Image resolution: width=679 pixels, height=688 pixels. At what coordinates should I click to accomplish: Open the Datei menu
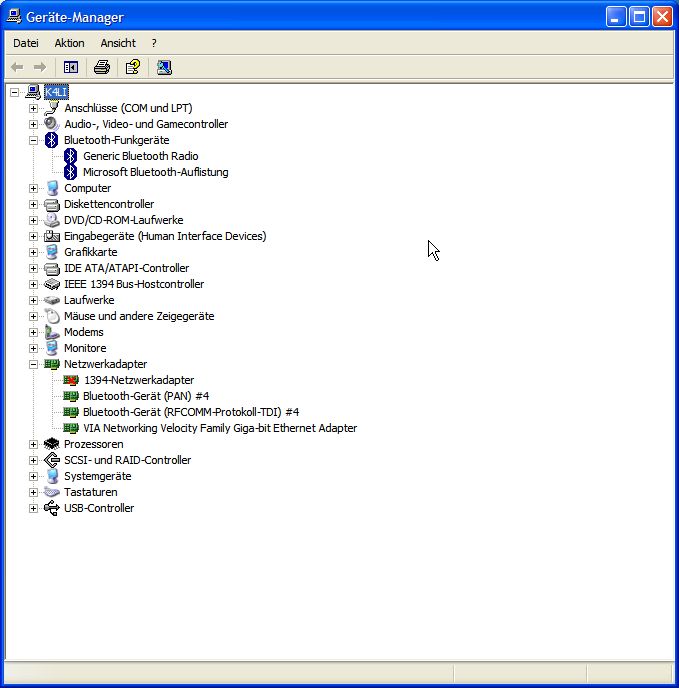pos(26,43)
